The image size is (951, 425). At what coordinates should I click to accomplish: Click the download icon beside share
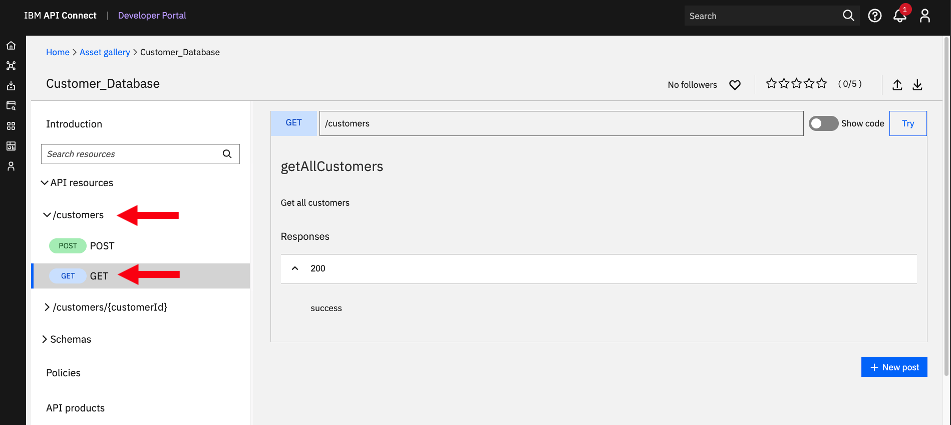click(918, 85)
